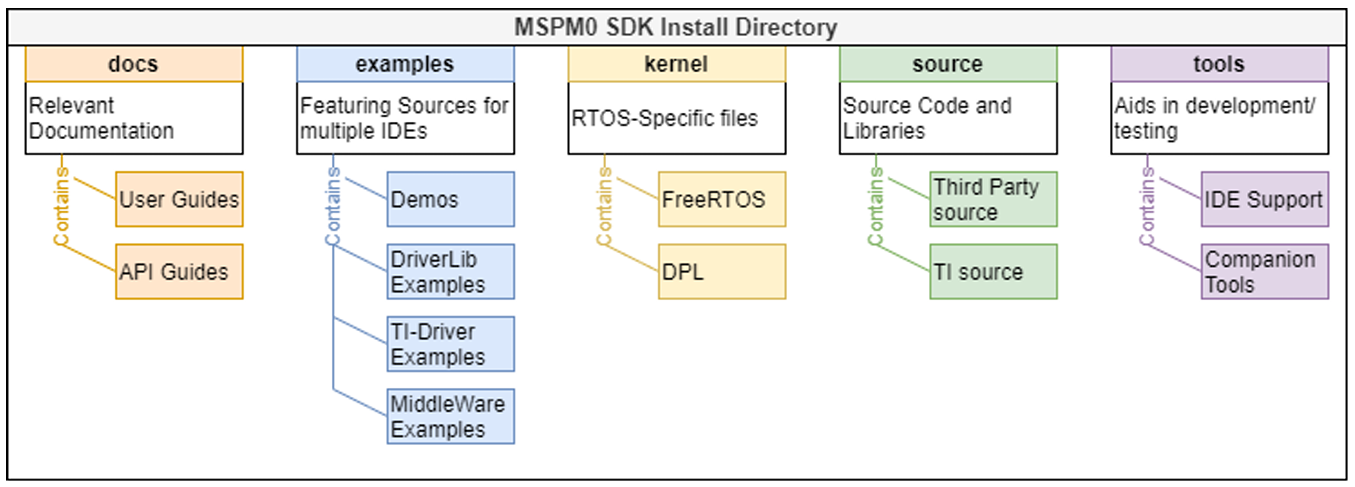Open the API Guides box
Image resolution: width=1355 pixels, height=487 pixels.
point(179,271)
